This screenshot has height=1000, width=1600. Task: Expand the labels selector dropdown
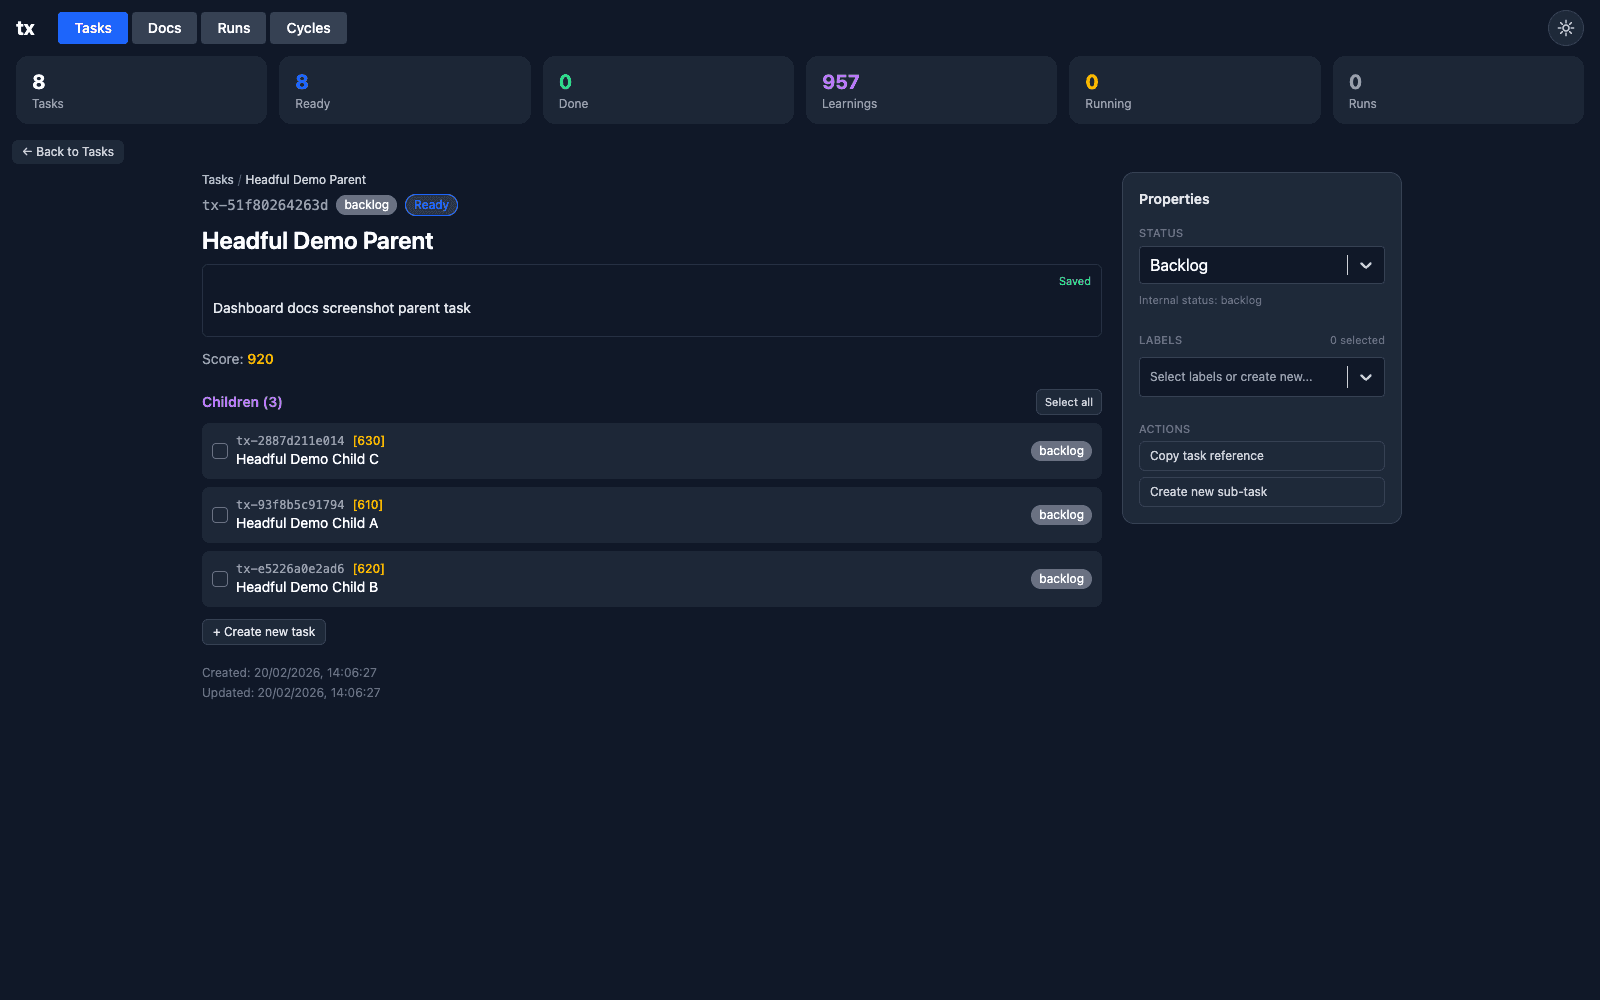pos(1261,377)
